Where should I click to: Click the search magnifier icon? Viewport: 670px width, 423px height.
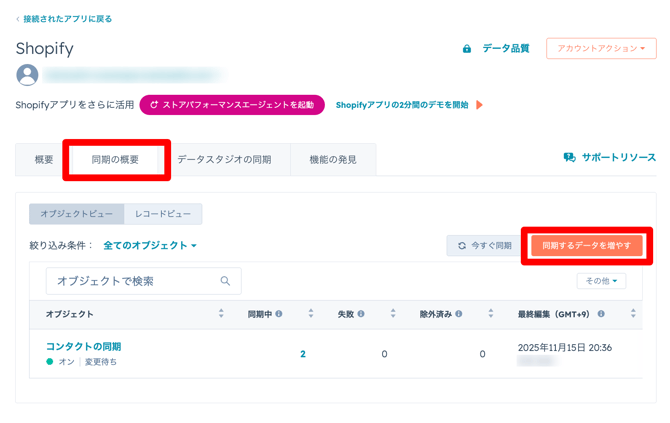pos(225,281)
